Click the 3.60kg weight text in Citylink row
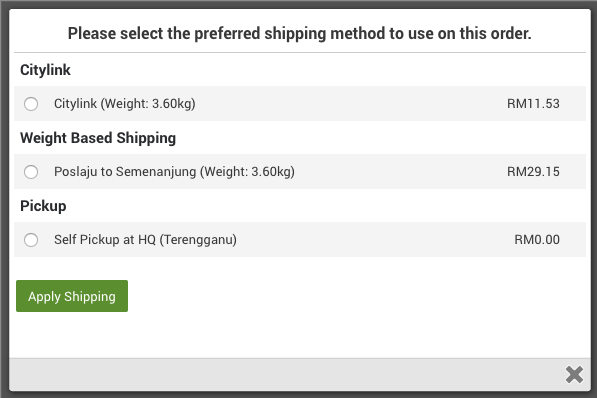The width and height of the screenshot is (597, 398). click(x=172, y=104)
